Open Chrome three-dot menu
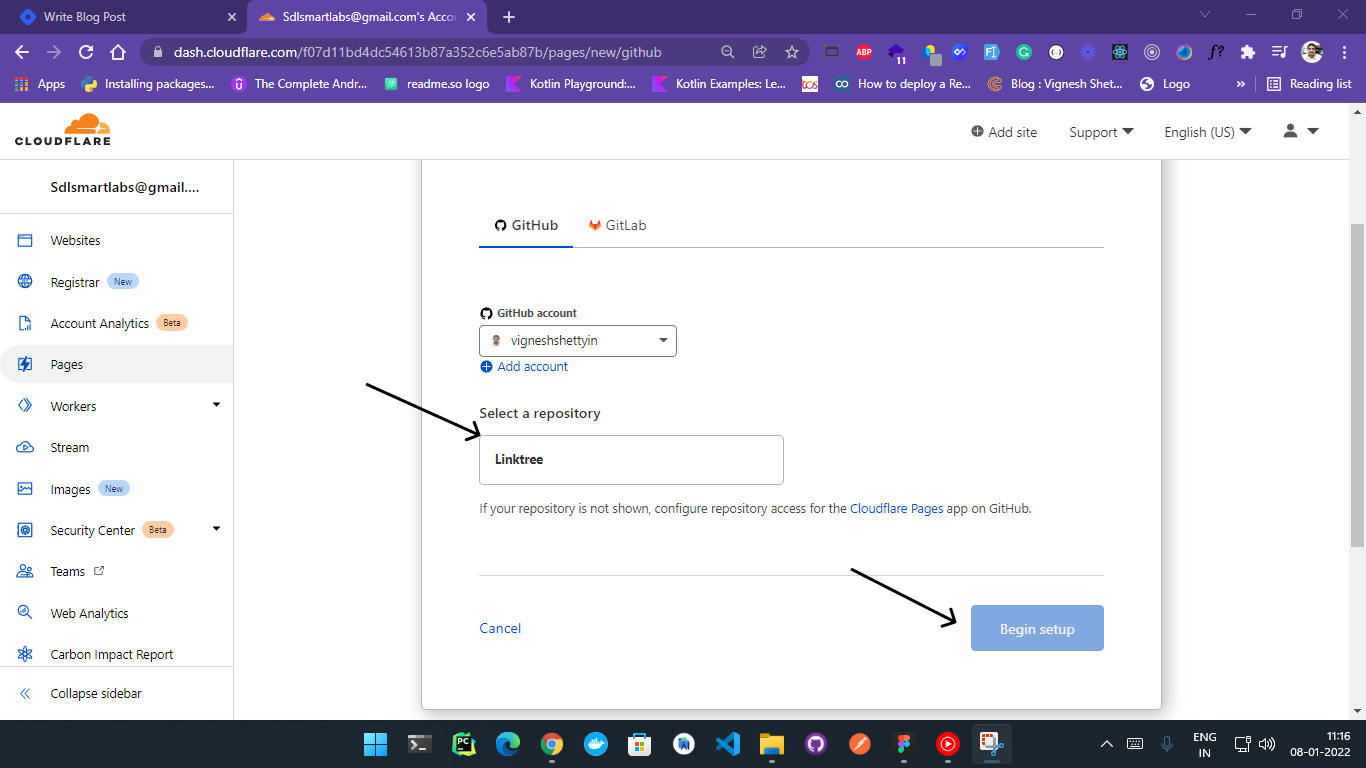Viewport: 1366px width, 768px height. 1343,52
